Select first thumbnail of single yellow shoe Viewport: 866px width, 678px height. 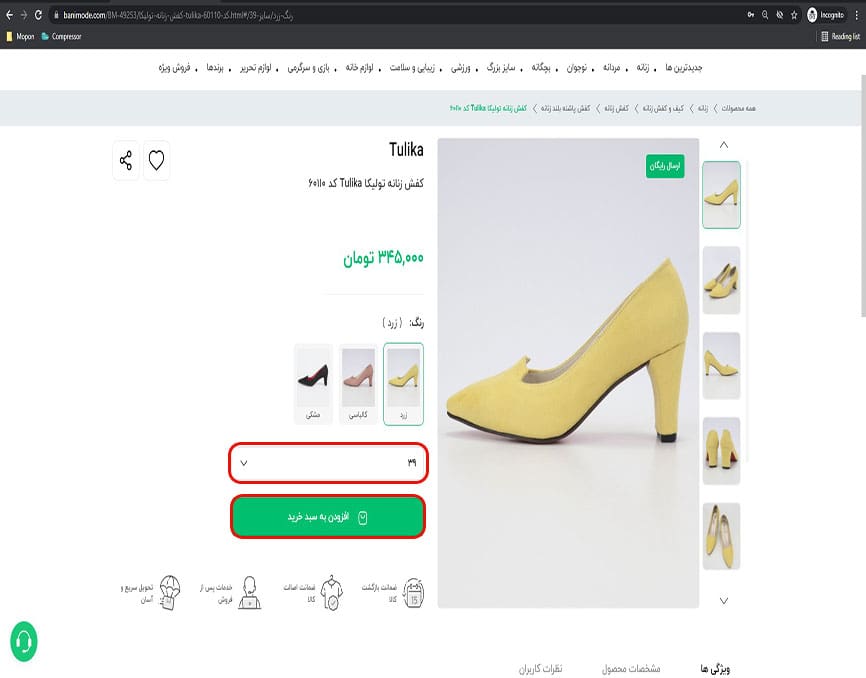(721, 195)
